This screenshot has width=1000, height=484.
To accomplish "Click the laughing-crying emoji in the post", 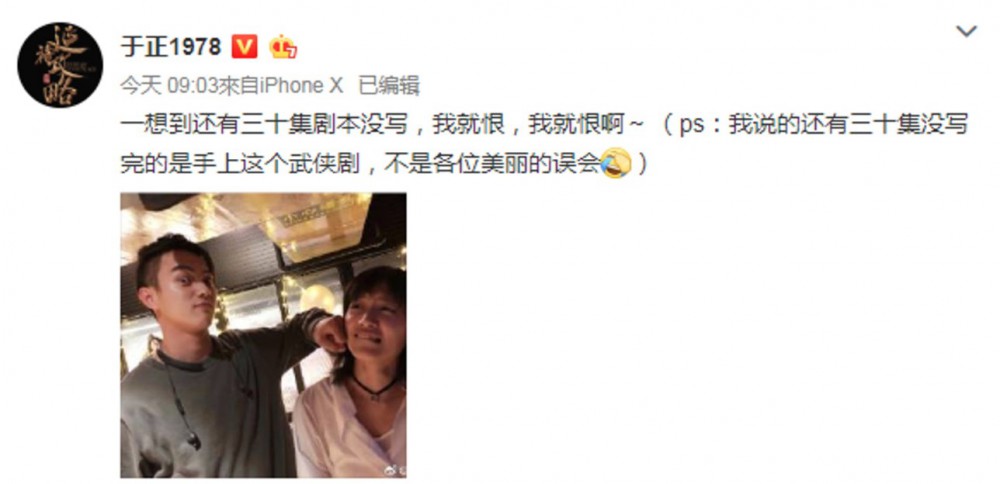I will click(x=615, y=163).
